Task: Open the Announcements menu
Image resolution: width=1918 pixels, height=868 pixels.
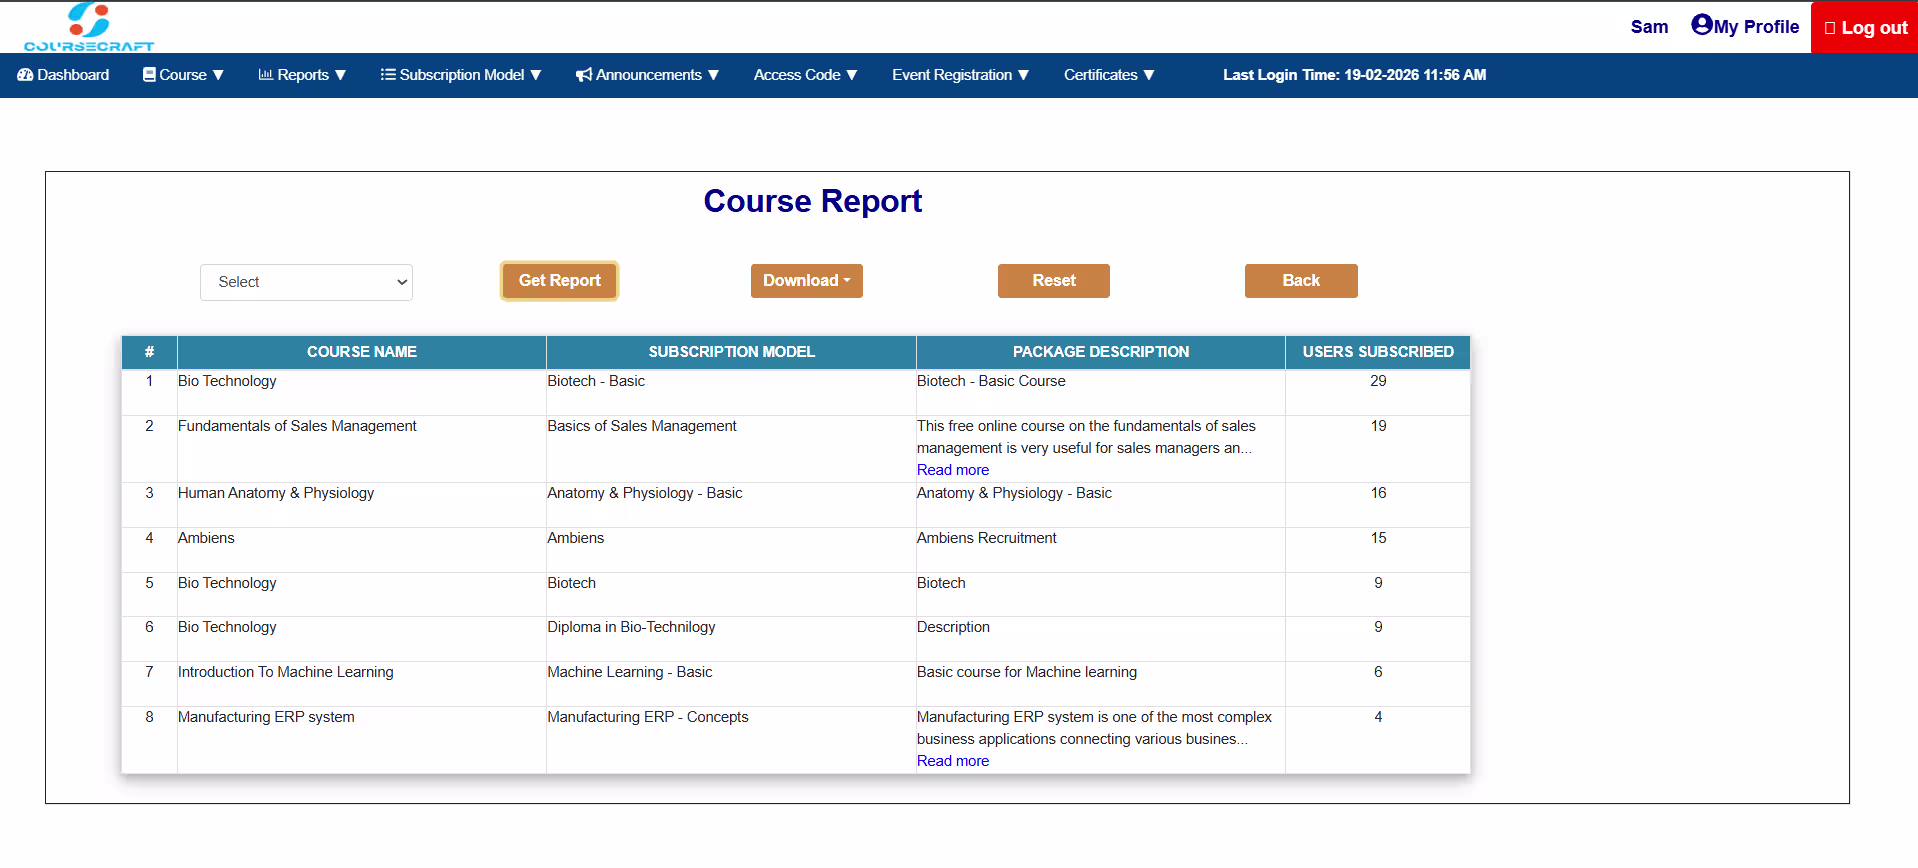Action: tap(647, 75)
